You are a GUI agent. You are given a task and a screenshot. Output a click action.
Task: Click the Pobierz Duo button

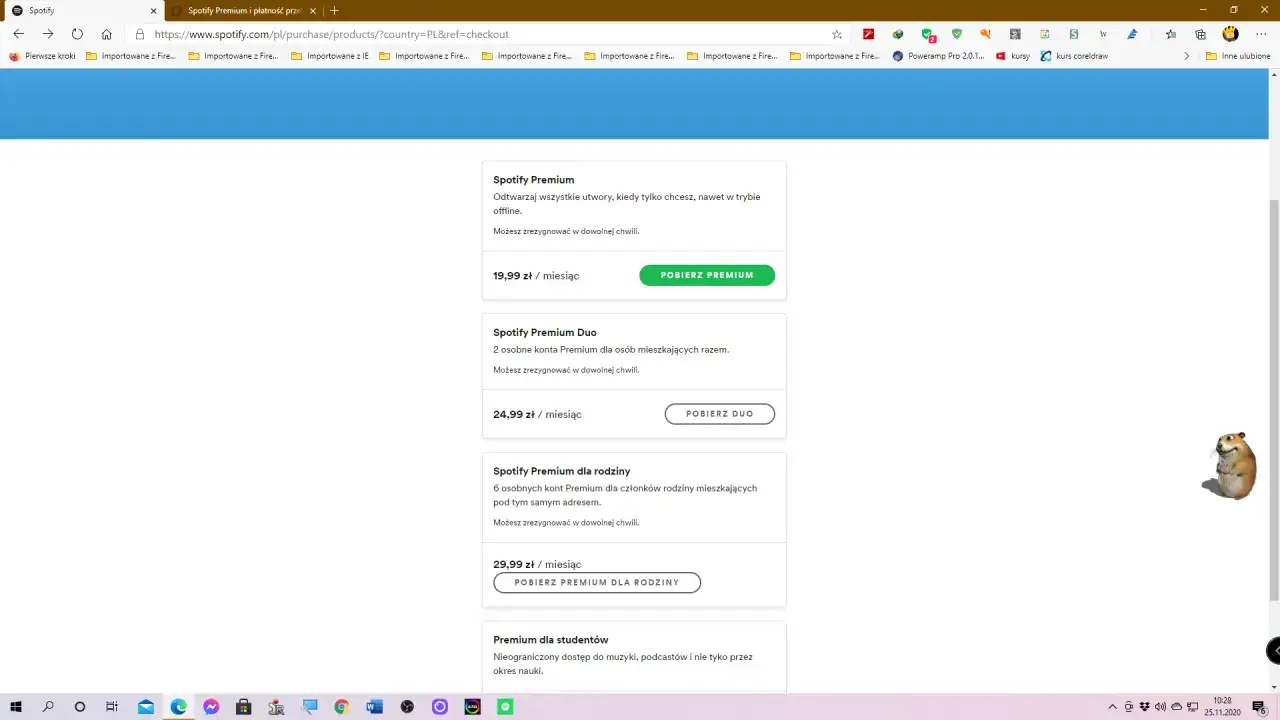pos(719,413)
